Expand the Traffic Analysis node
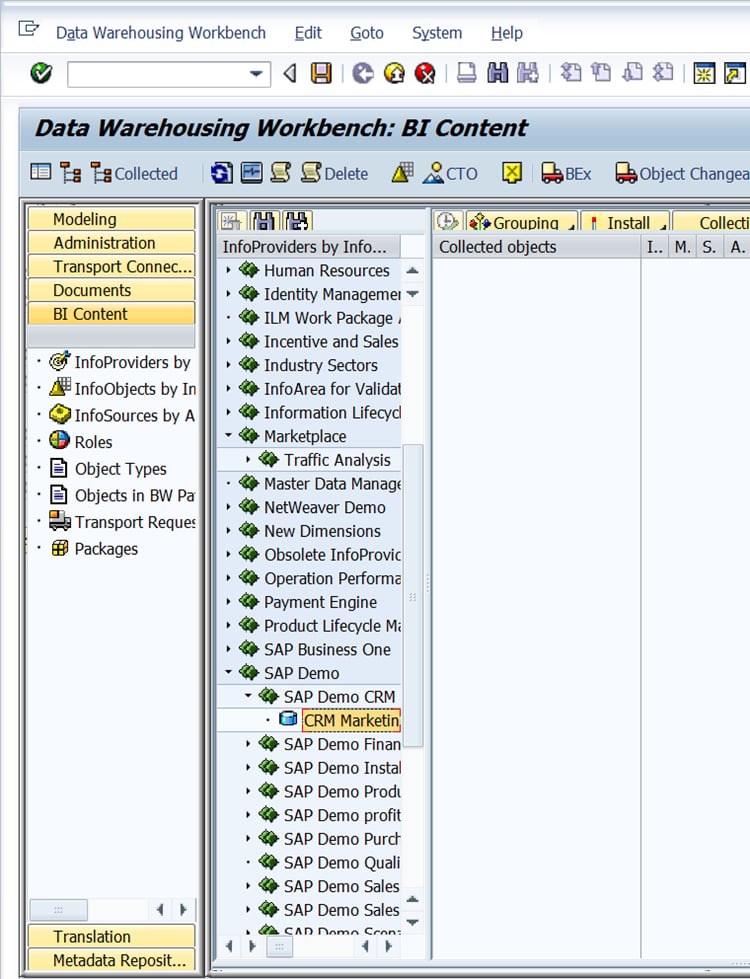The height and width of the screenshot is (979, 750). click(x=249, y=460)
